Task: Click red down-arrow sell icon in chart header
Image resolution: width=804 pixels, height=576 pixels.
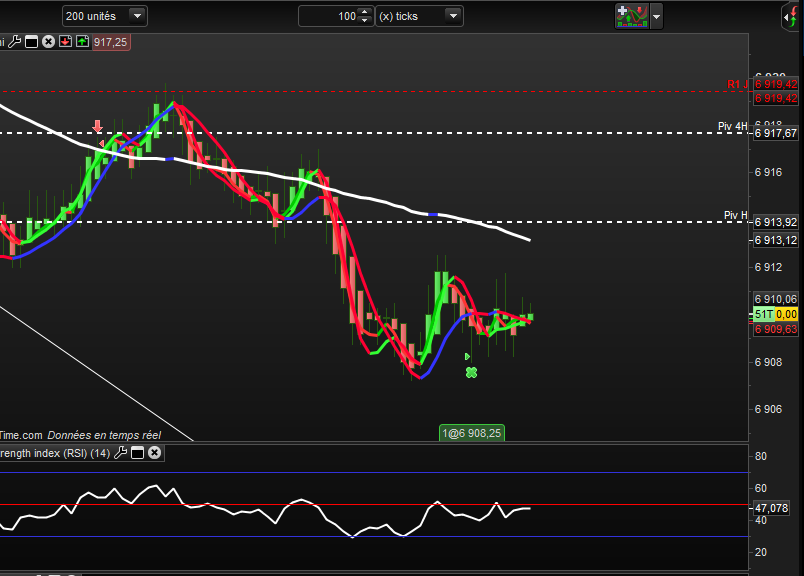Action: click(x=65, y=42)
